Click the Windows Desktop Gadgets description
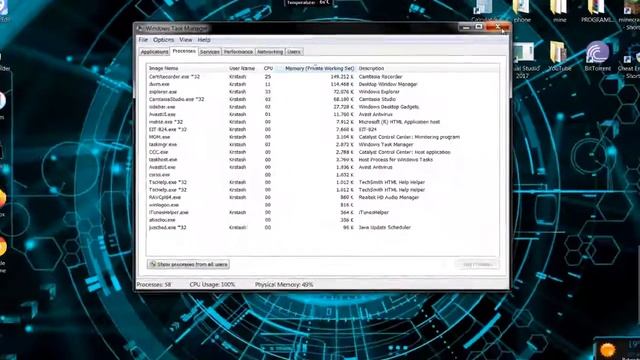This screenshot has width=640, height=360. tap(389, 107)
